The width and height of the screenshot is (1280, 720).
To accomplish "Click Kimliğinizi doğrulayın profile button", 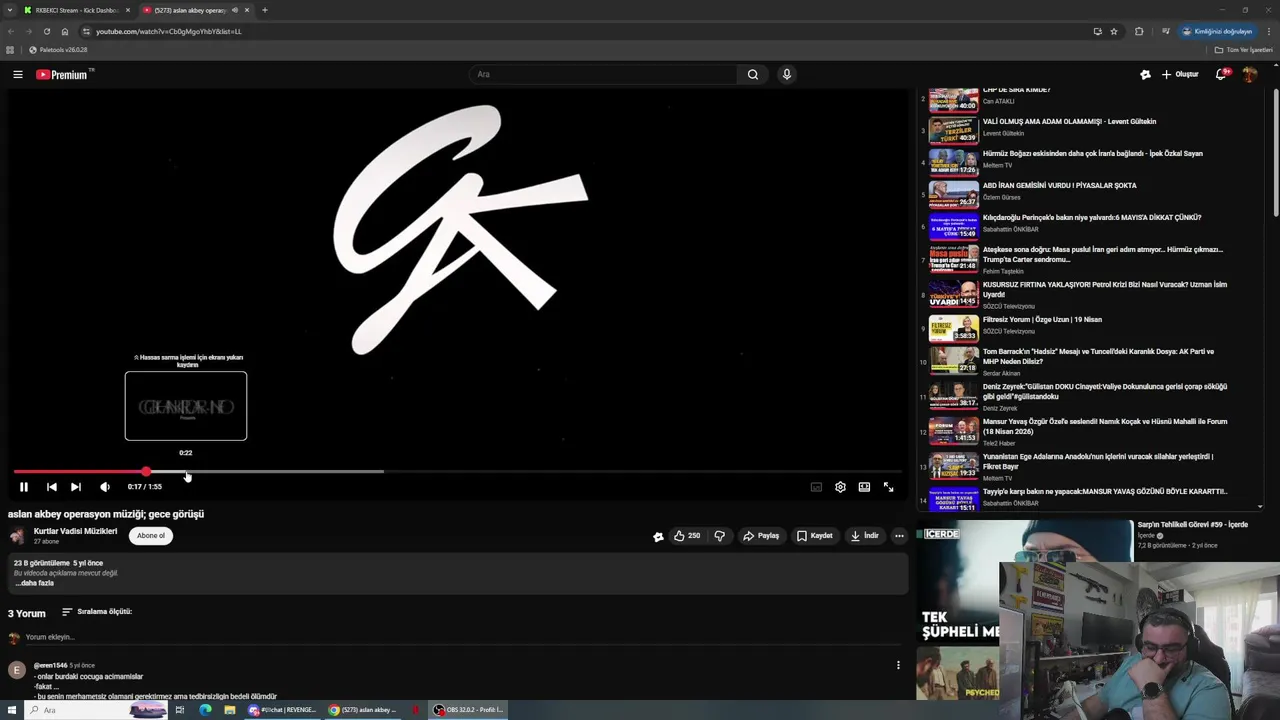I will [1217, 31].
